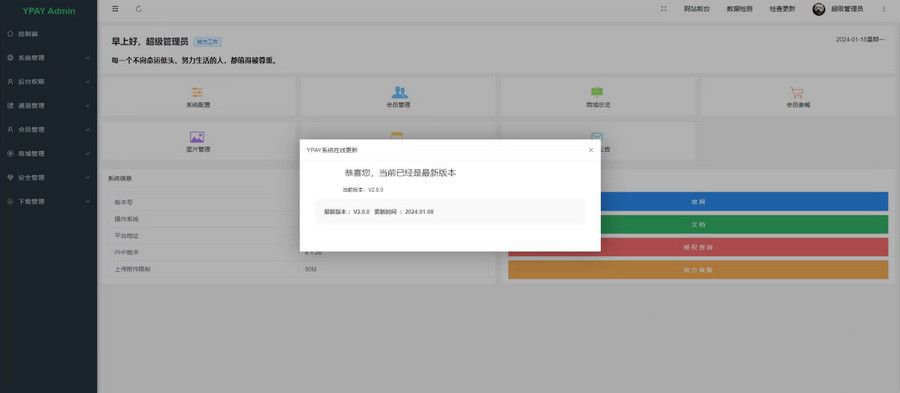Select the 50M upload limit value

pos(311,269)
